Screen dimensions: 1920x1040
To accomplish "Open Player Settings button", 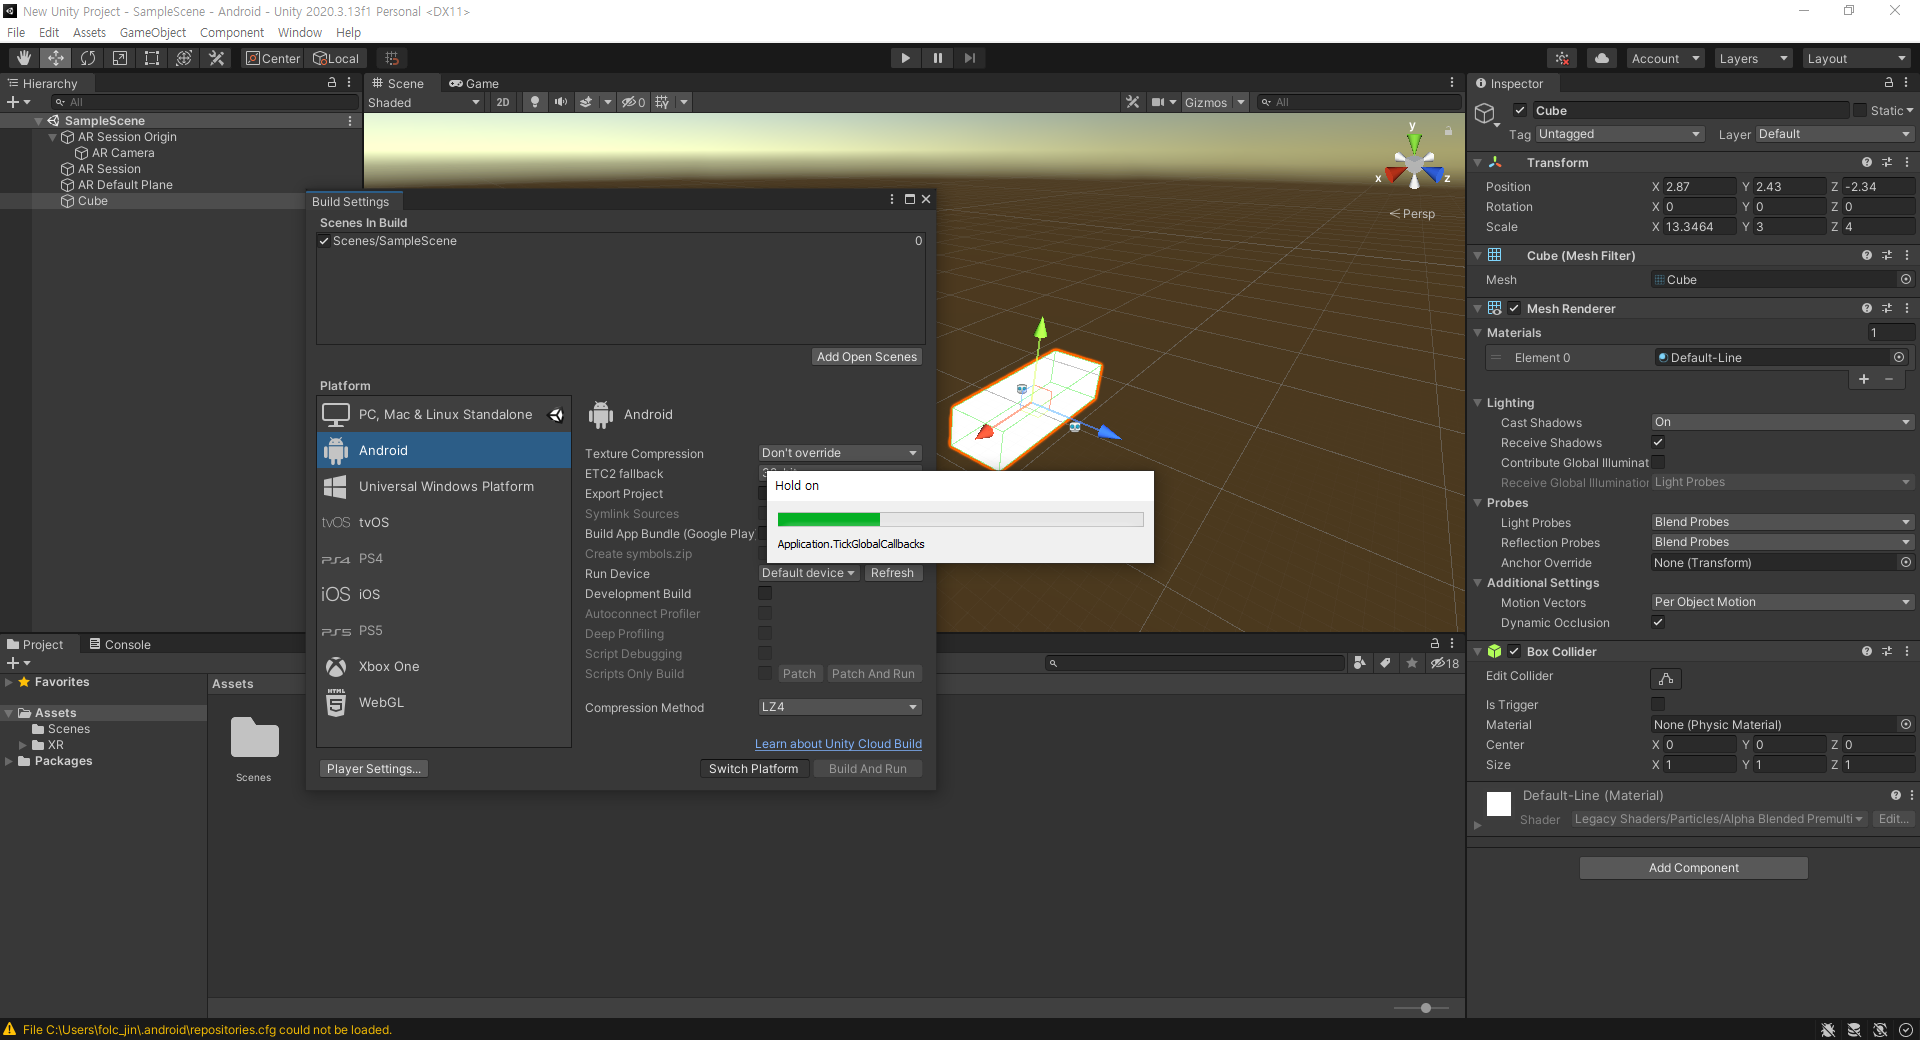I will [374, 768].
